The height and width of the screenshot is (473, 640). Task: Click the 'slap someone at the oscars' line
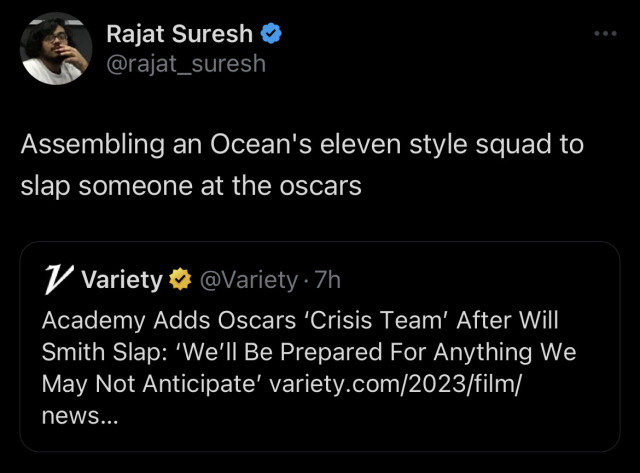pyautogui.click(x=191, y=186)
